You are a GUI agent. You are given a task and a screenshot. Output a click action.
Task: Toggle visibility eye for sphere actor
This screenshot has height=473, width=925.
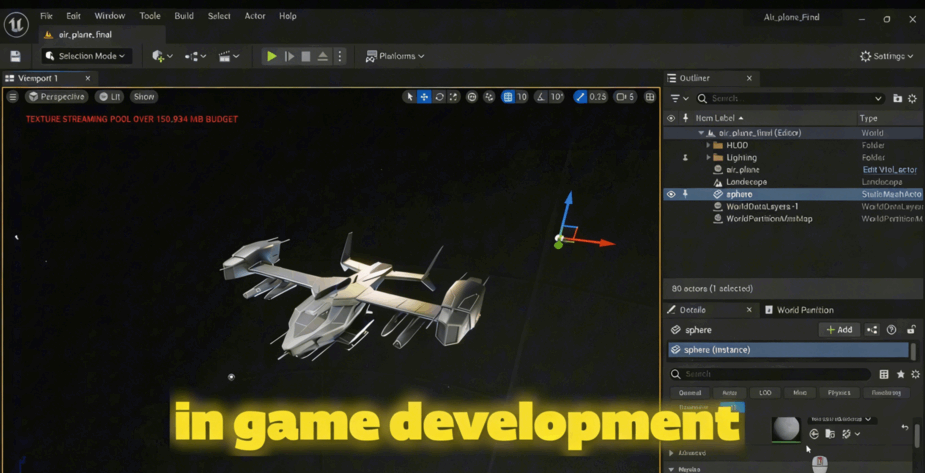point(671,194)
